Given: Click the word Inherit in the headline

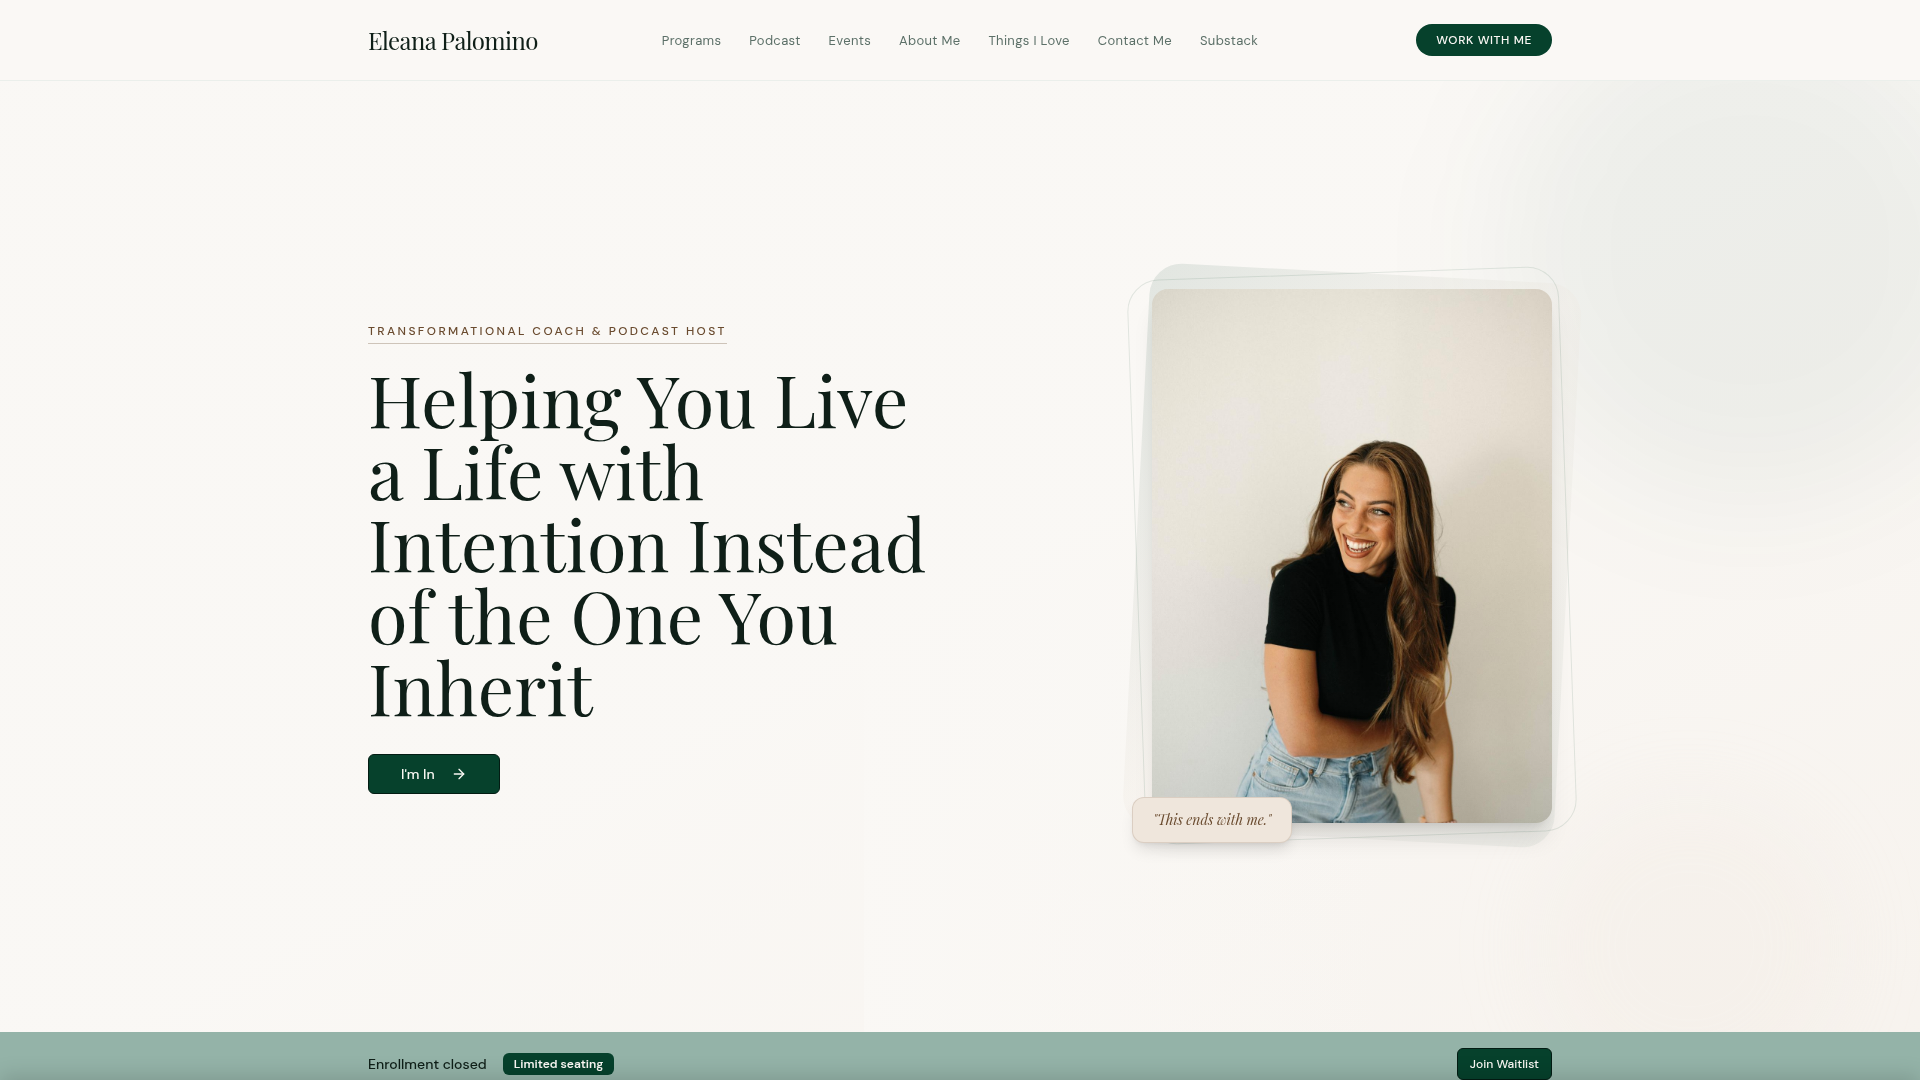Looking at the screenshot, I should [x=481, y=689].
